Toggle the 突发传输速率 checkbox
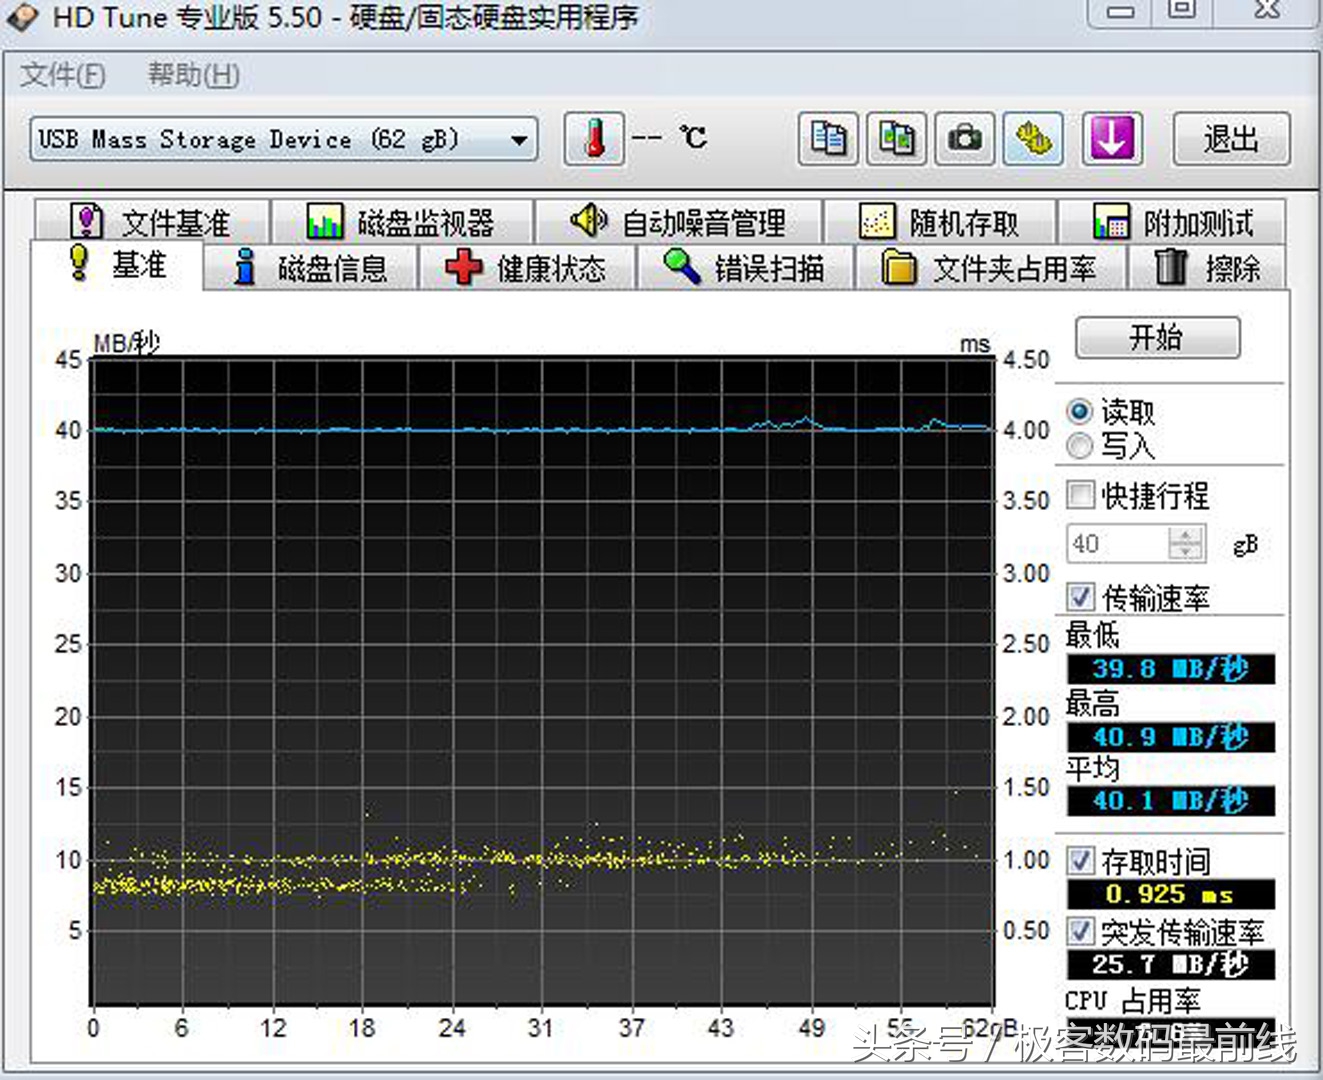 (x=1081, y=931)
